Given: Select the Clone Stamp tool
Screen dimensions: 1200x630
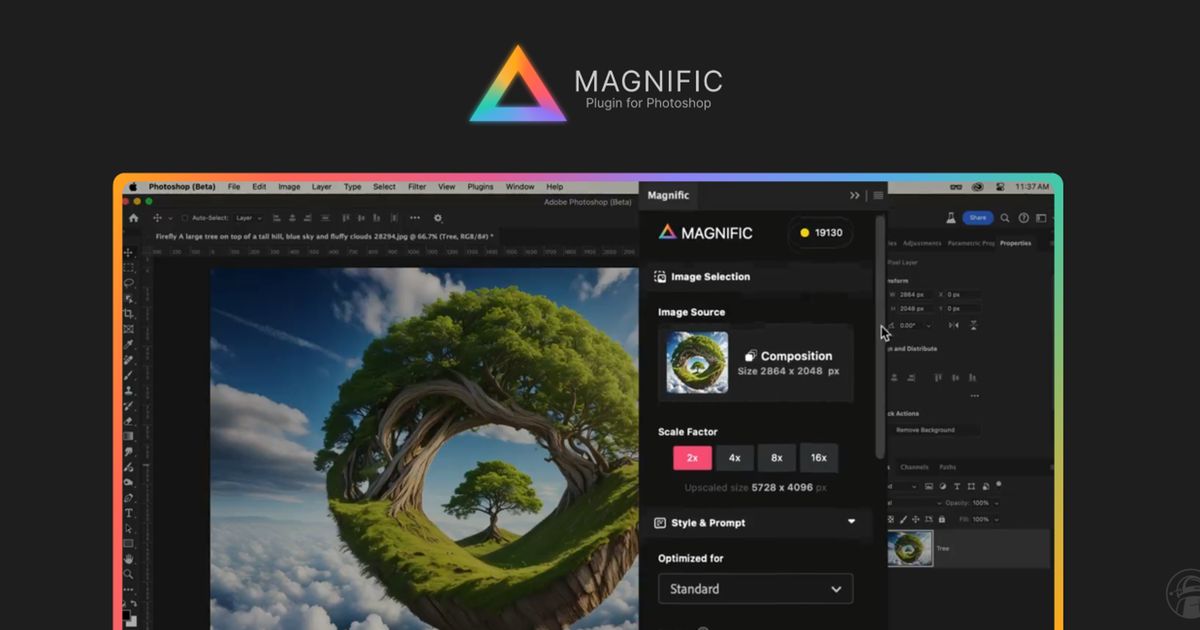Looking at the screenshot, I should pos(129,391).
